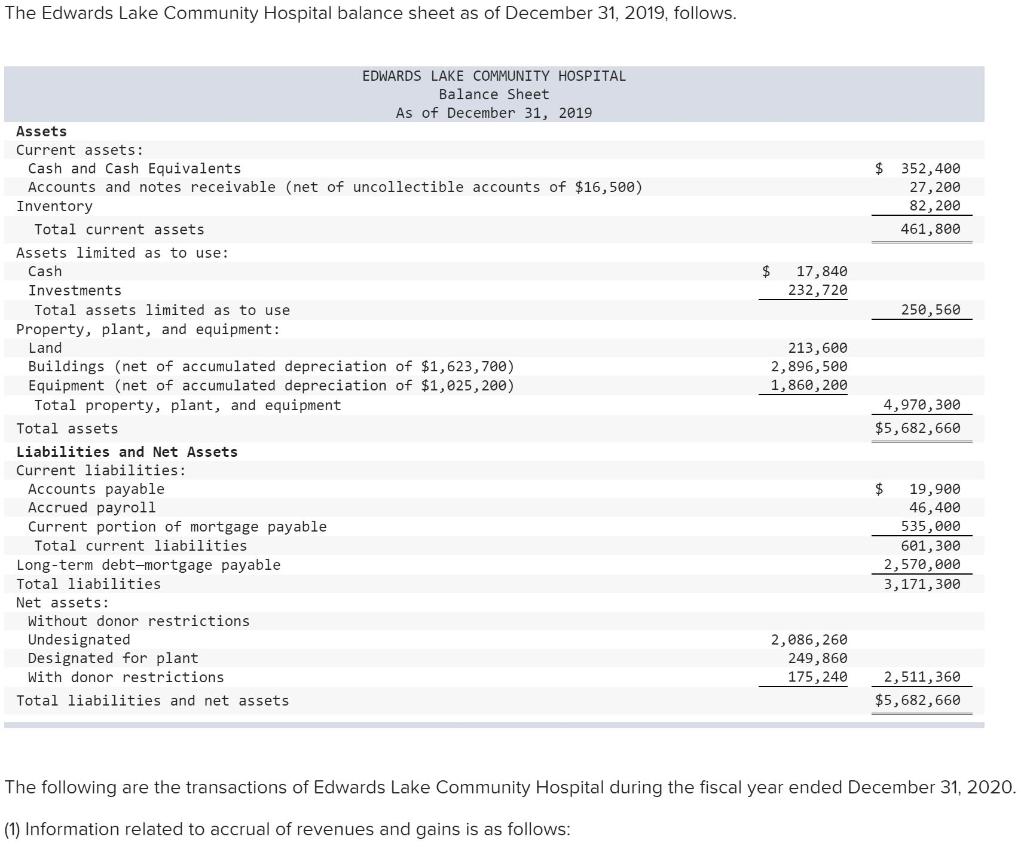Click the Inventory amount 82,200
Image resolution: width=1024 pixels, height=858 pixels.
click(929, 206)
